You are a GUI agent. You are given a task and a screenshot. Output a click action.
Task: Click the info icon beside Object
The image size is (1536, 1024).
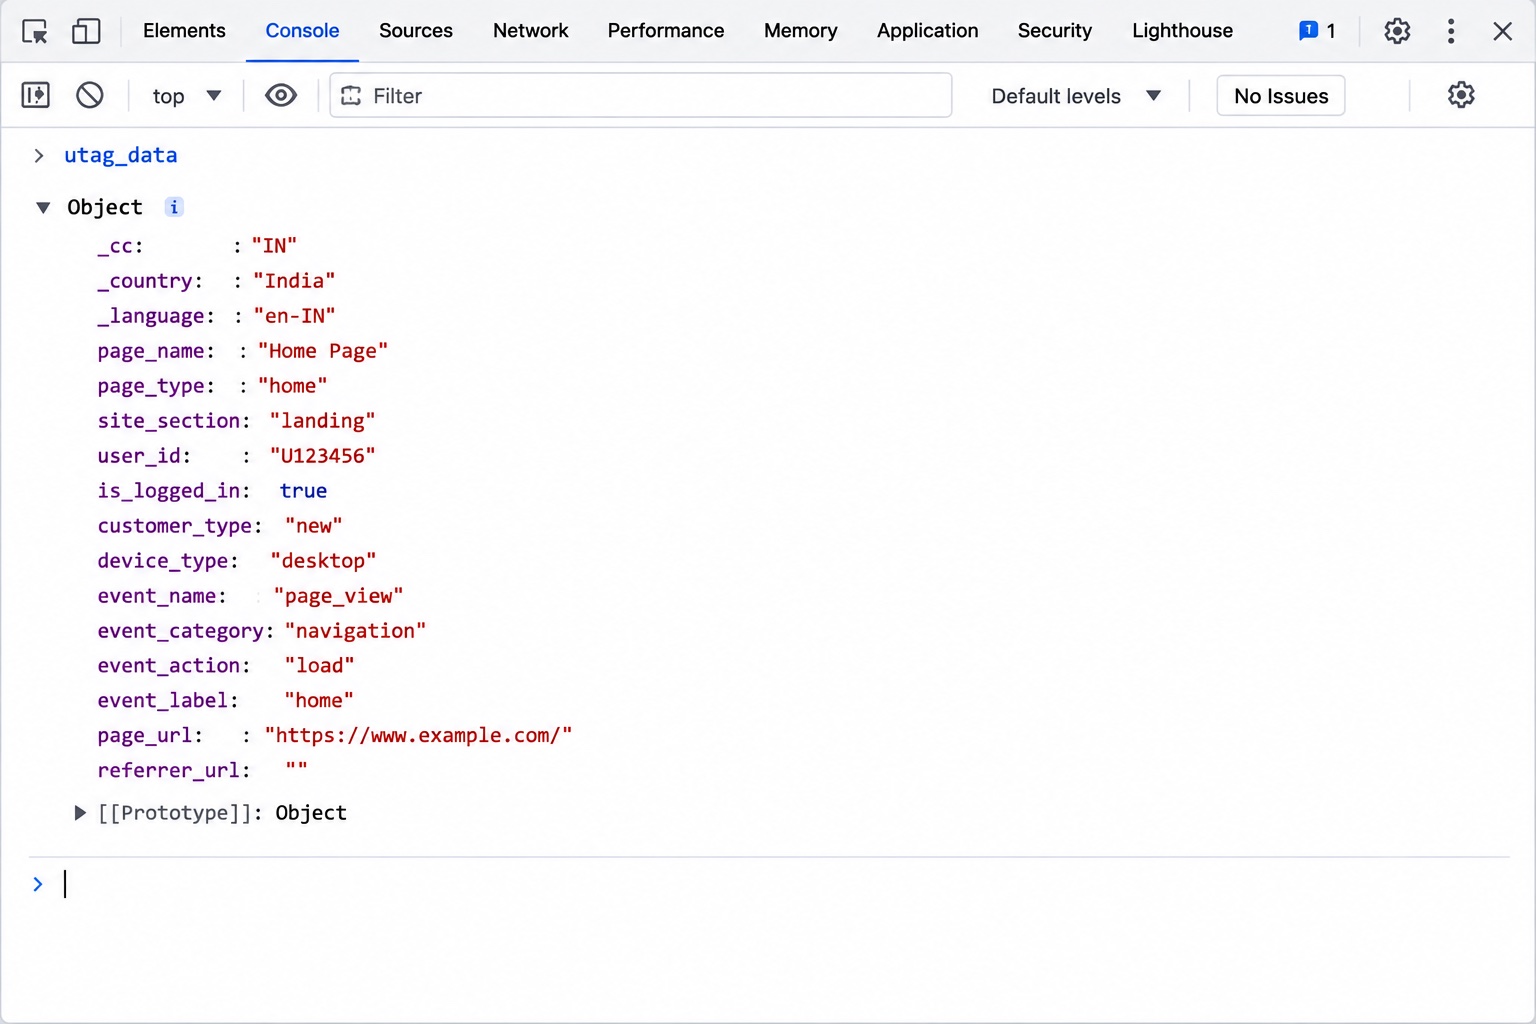pyautogui.click(x=174, y=207)
